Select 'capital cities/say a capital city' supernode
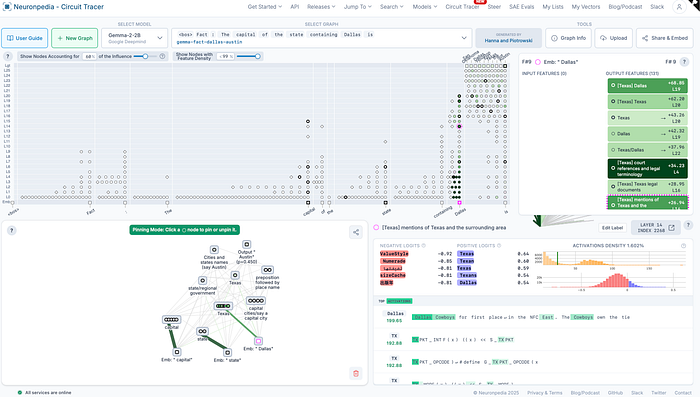The image size is (700, 397). pos(256,301)
